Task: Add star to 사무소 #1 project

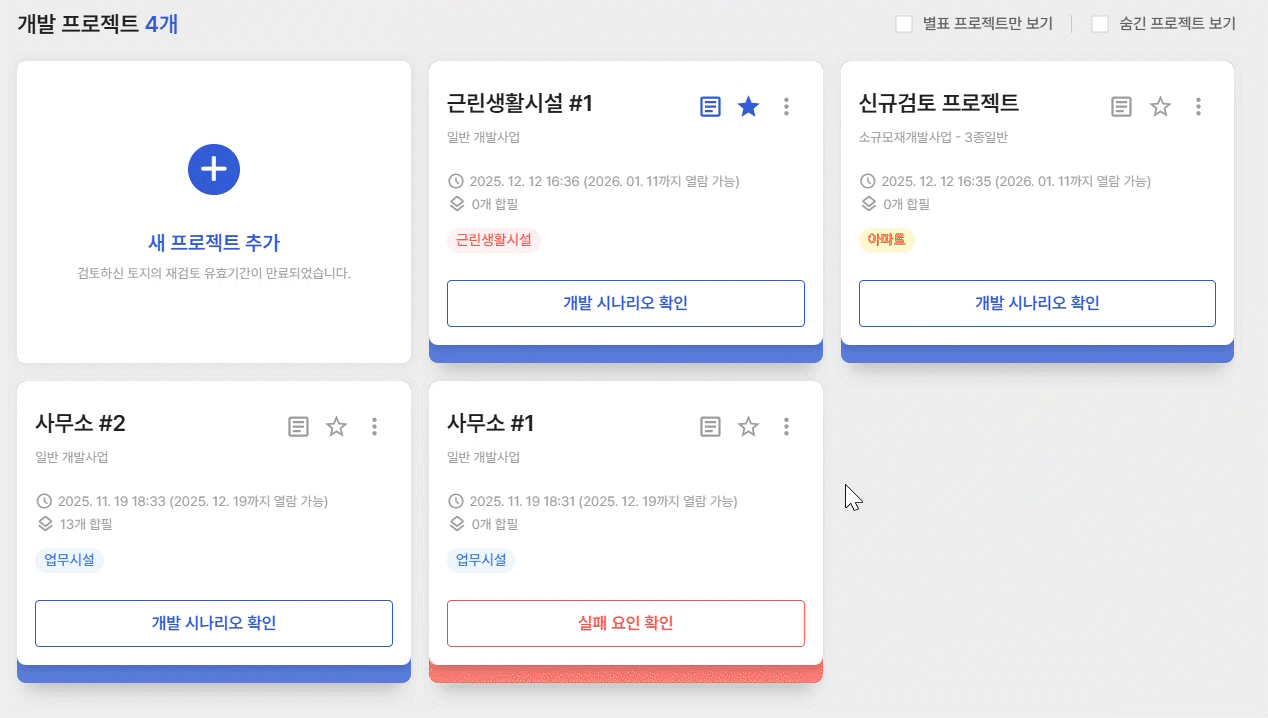Action: point(748,427)
